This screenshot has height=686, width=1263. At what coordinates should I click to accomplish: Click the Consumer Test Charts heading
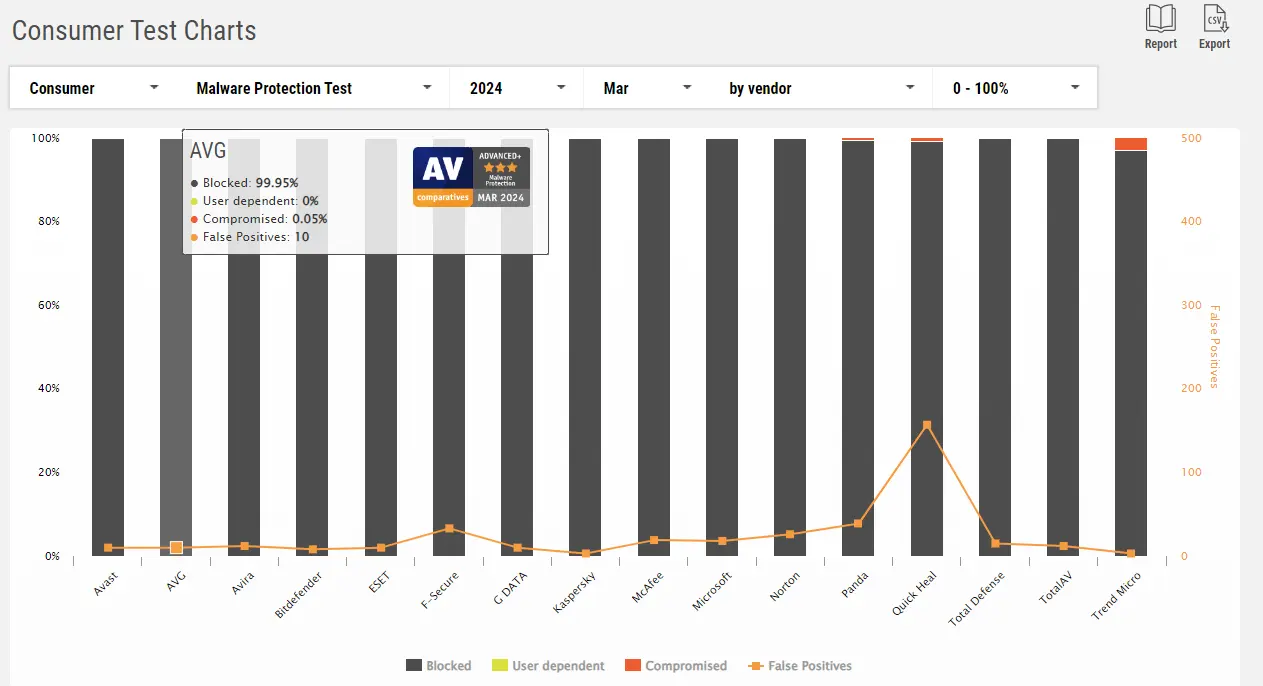point(134,31)
